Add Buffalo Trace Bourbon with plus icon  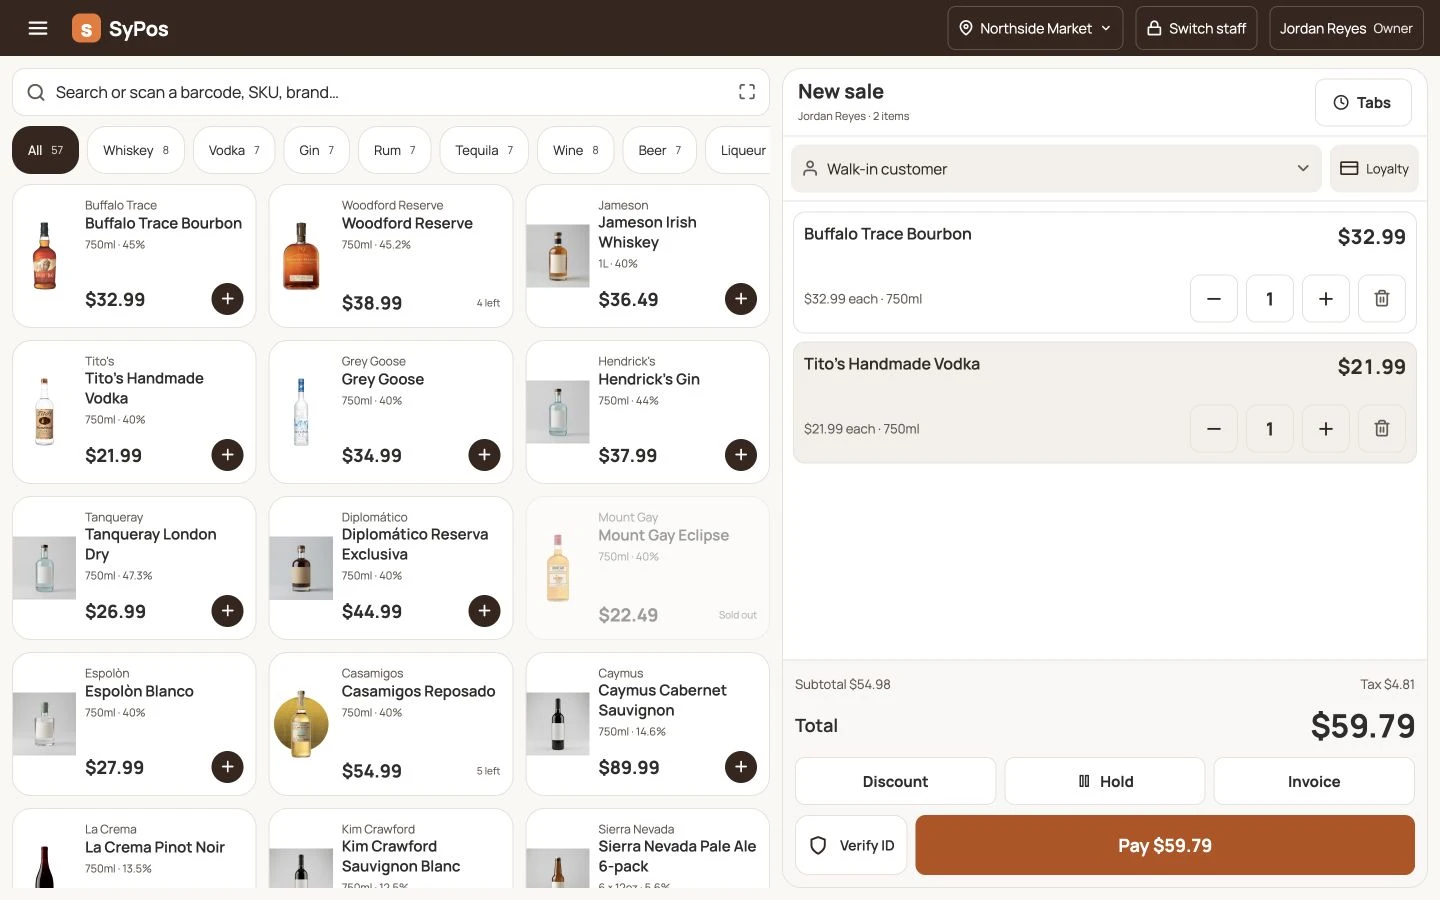pyautogui.click(x=227, y=299)
